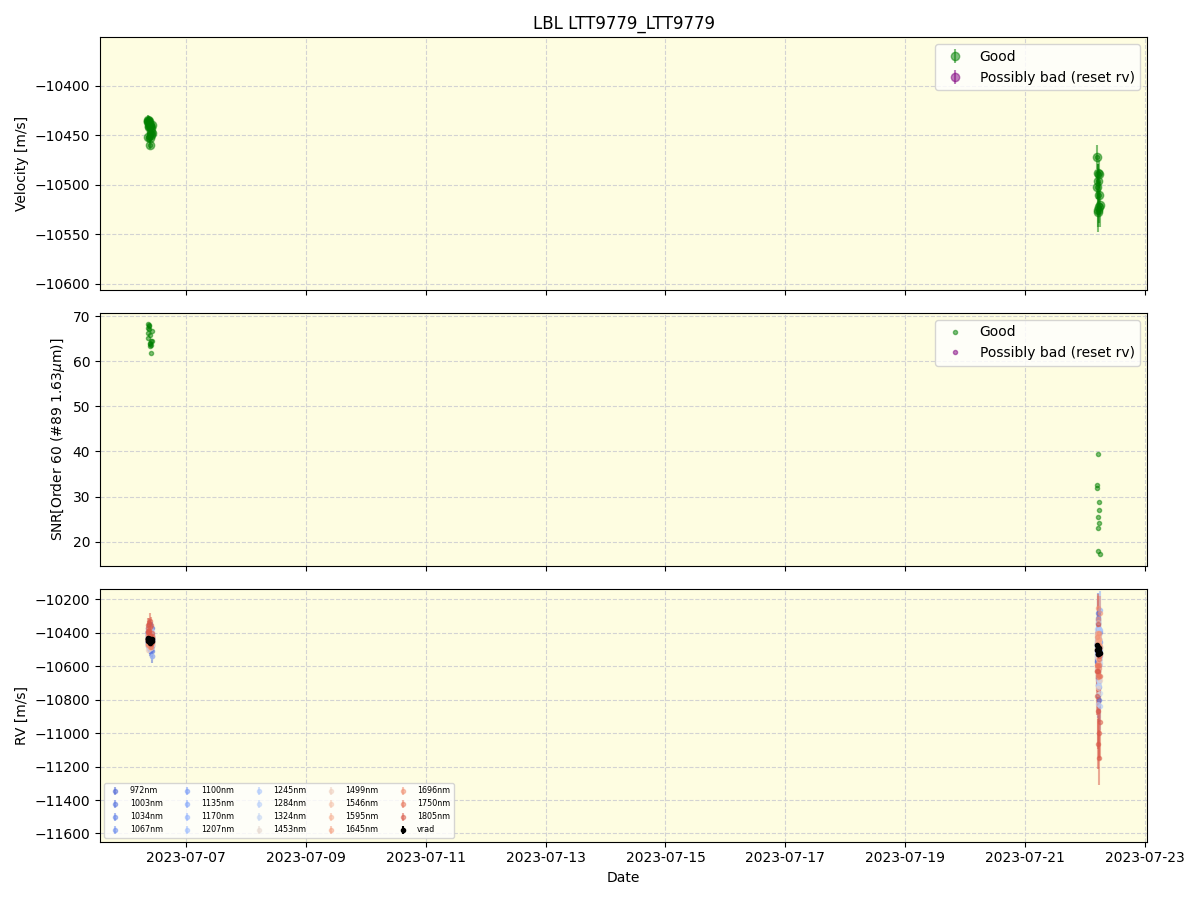
Task: Click the 2023-07-11 date tick label
Action: pyautogui.click(x=426, y=856)
